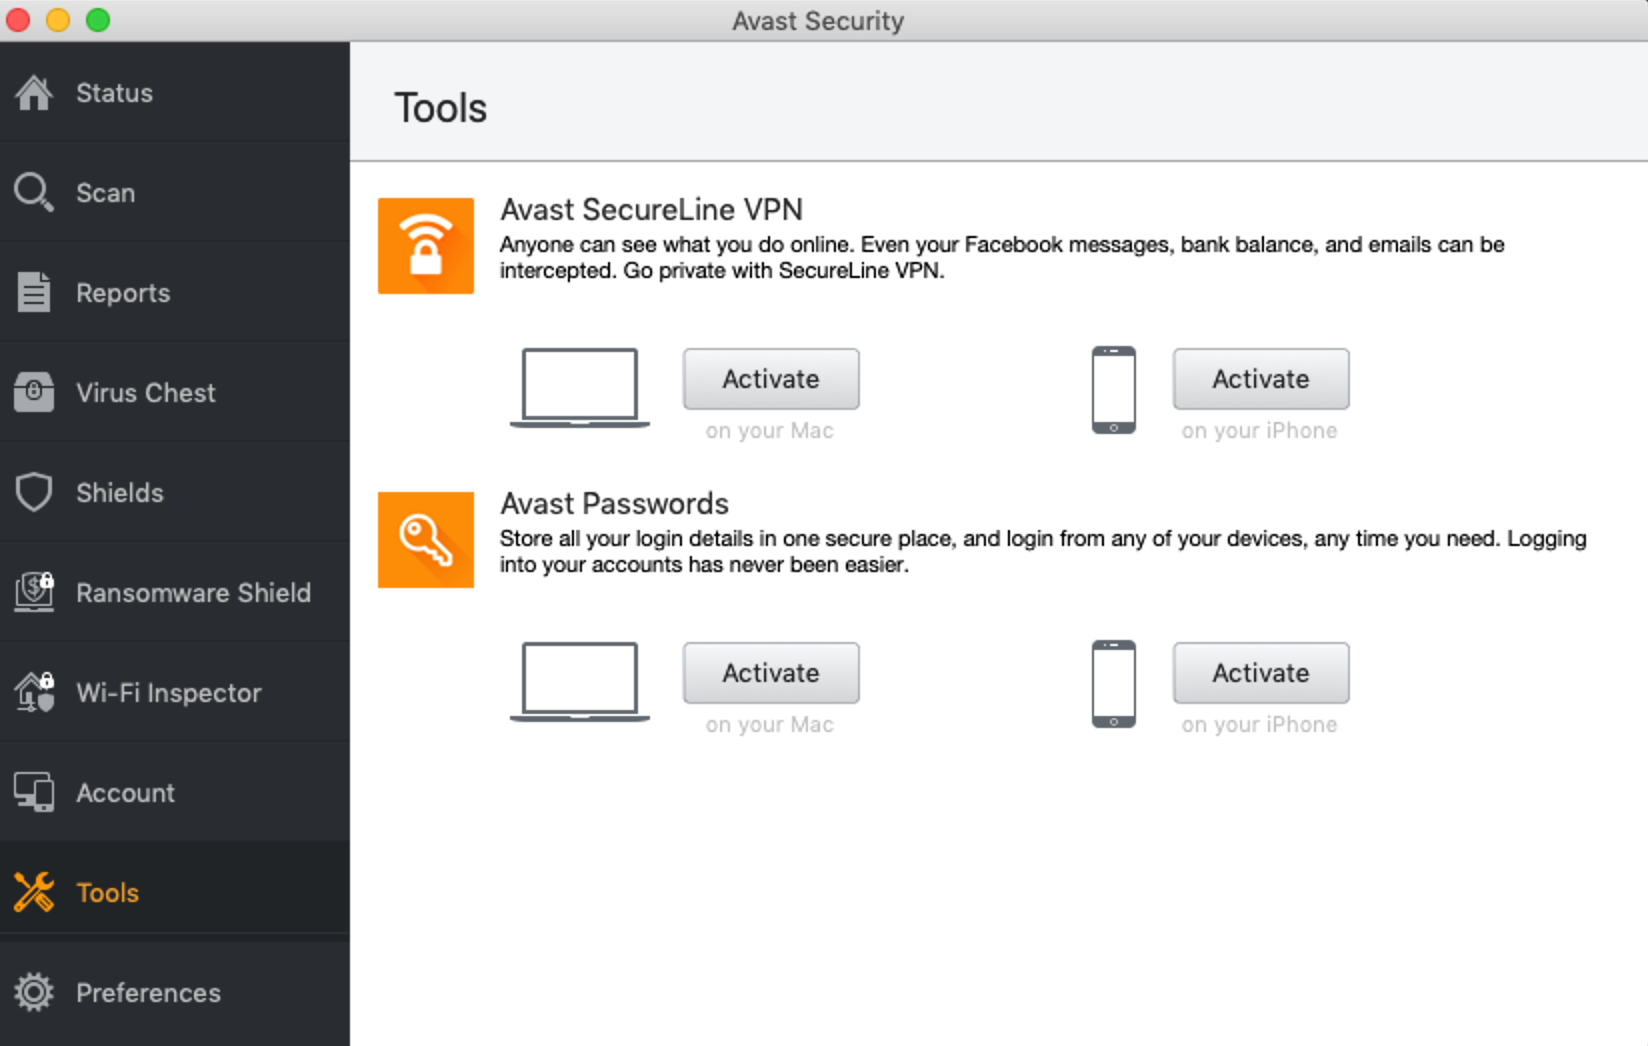Activate Avast Passwords on your iPhone
This screenshot has width=1648, height=1046.
click(x=1260, y=673)
